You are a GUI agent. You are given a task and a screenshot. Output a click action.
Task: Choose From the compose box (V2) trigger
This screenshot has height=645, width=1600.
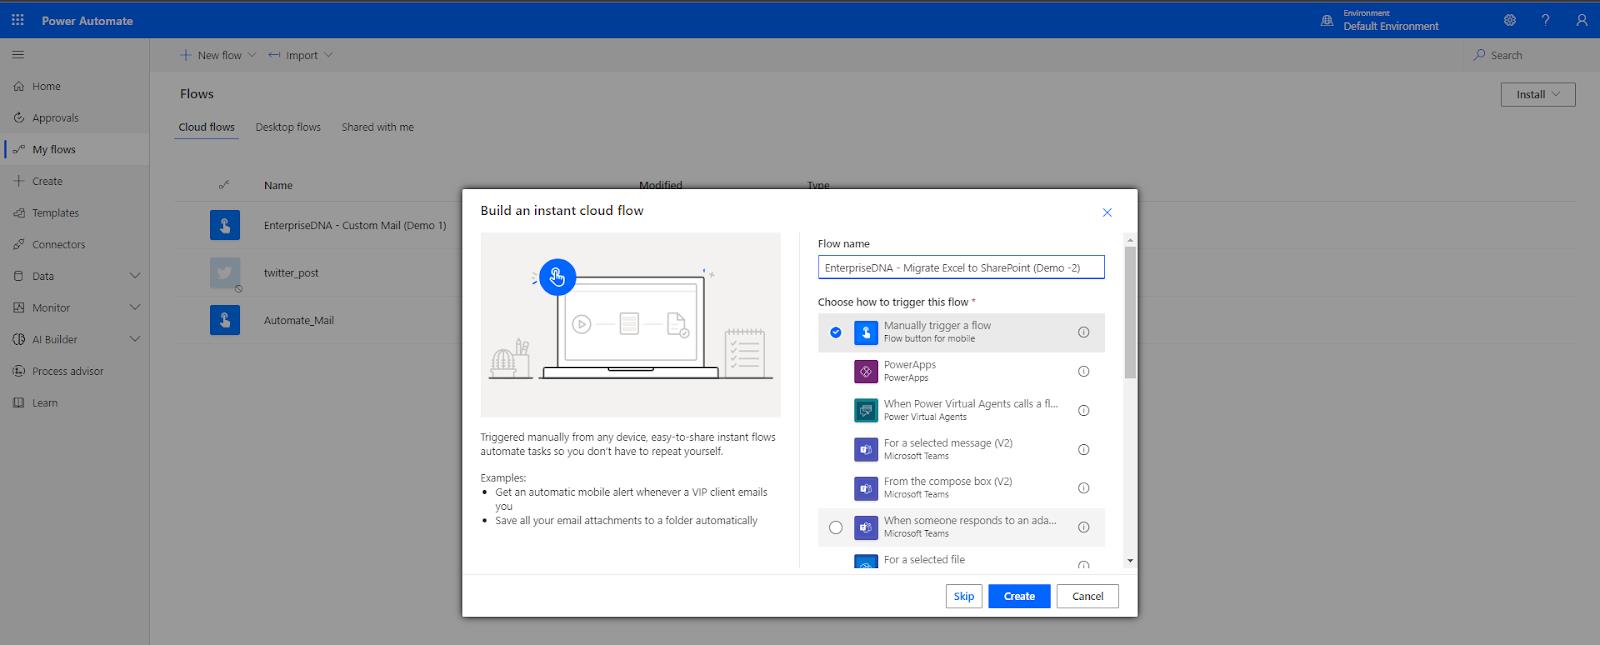961,488
